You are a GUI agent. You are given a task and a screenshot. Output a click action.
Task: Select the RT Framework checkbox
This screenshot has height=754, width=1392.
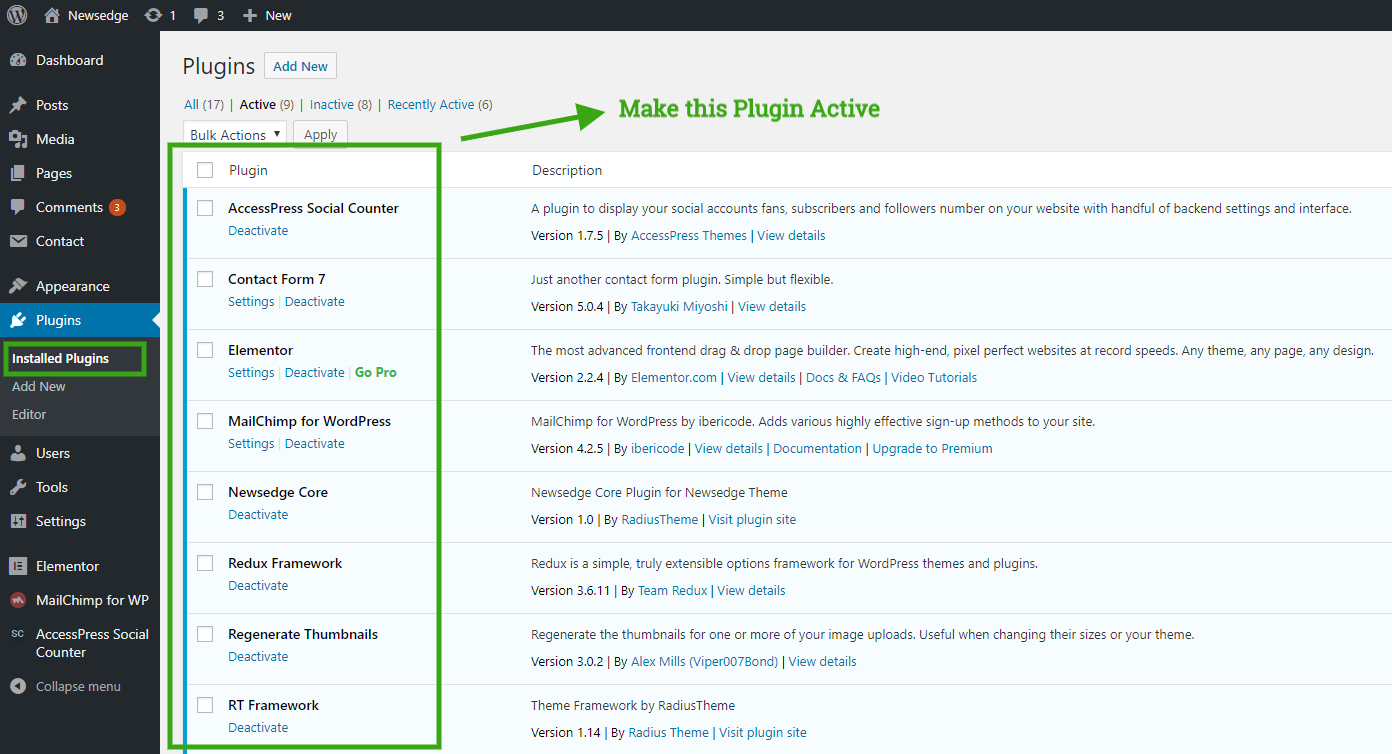click(x=205, y=705)
